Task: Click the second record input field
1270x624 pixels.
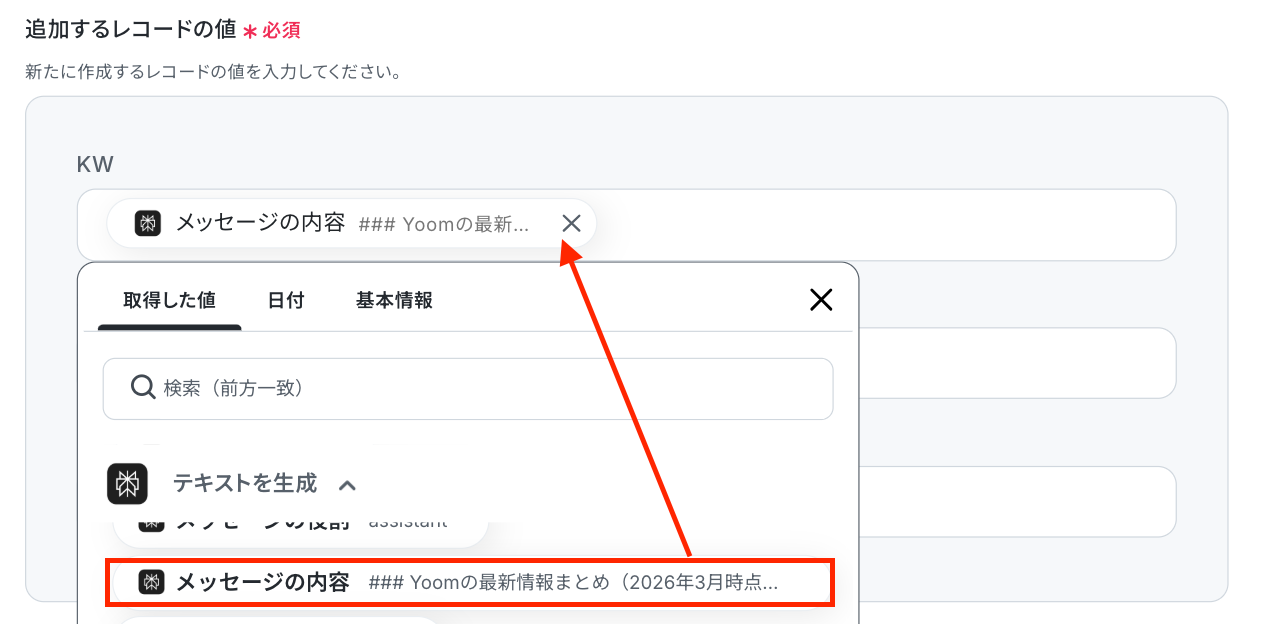Action: 1017,363
